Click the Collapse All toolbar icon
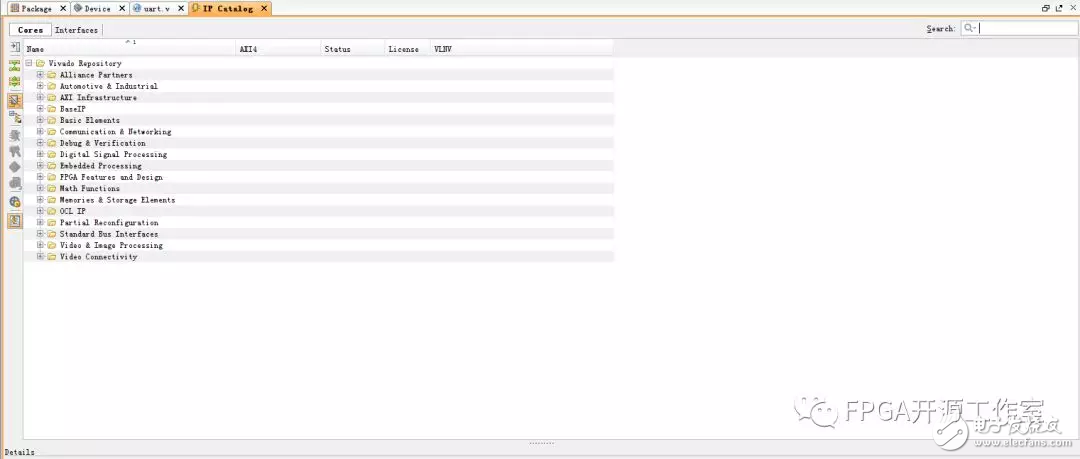The width and height of the screenshot is (1080, 459). [x=14, y=66]
